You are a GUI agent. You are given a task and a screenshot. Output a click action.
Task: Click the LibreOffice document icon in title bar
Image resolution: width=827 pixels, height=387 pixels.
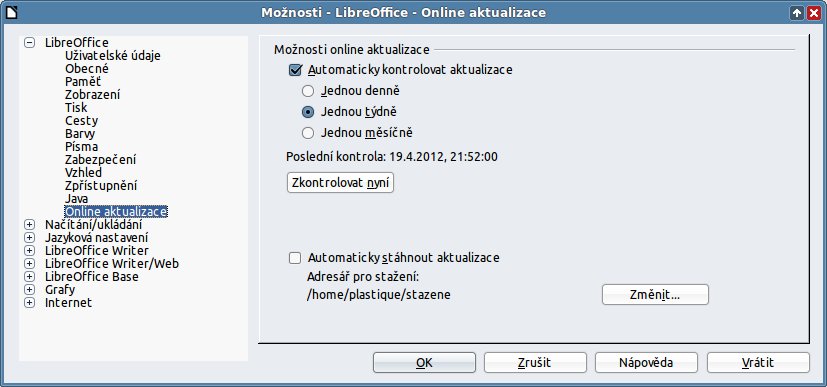pyautogui.click(x=12, y=12)
